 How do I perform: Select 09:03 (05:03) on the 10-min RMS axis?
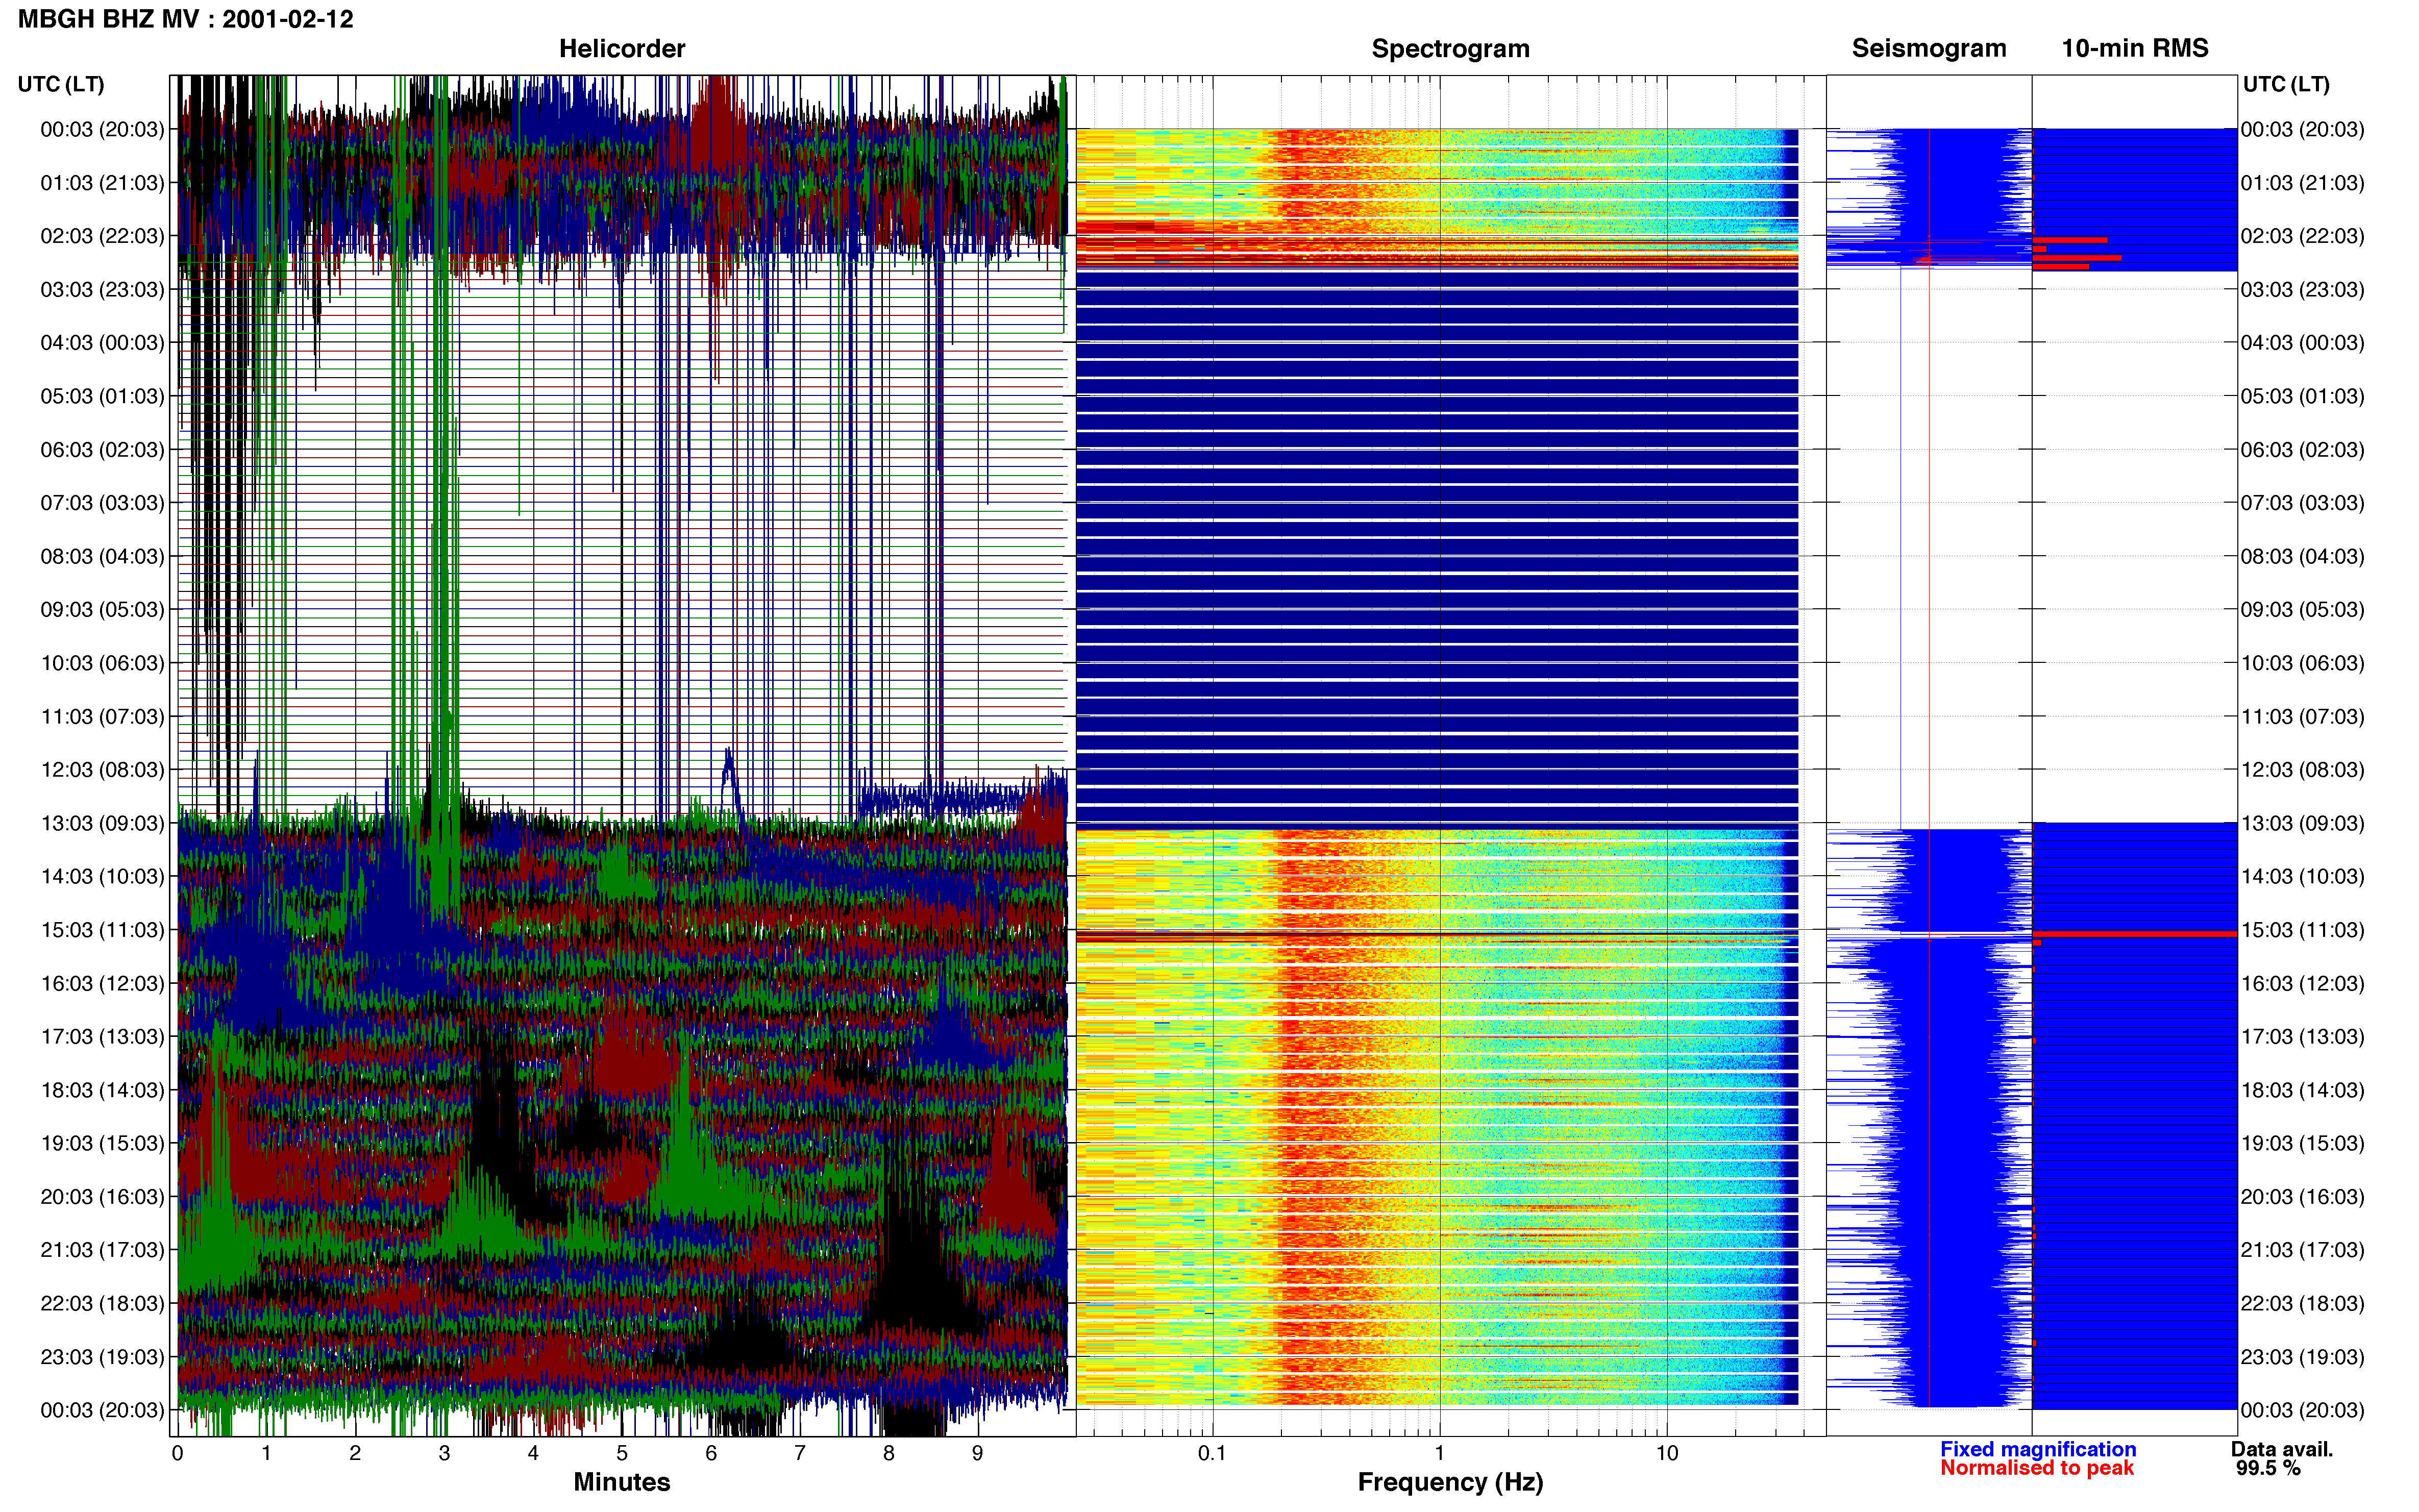tap(2302, 609)
